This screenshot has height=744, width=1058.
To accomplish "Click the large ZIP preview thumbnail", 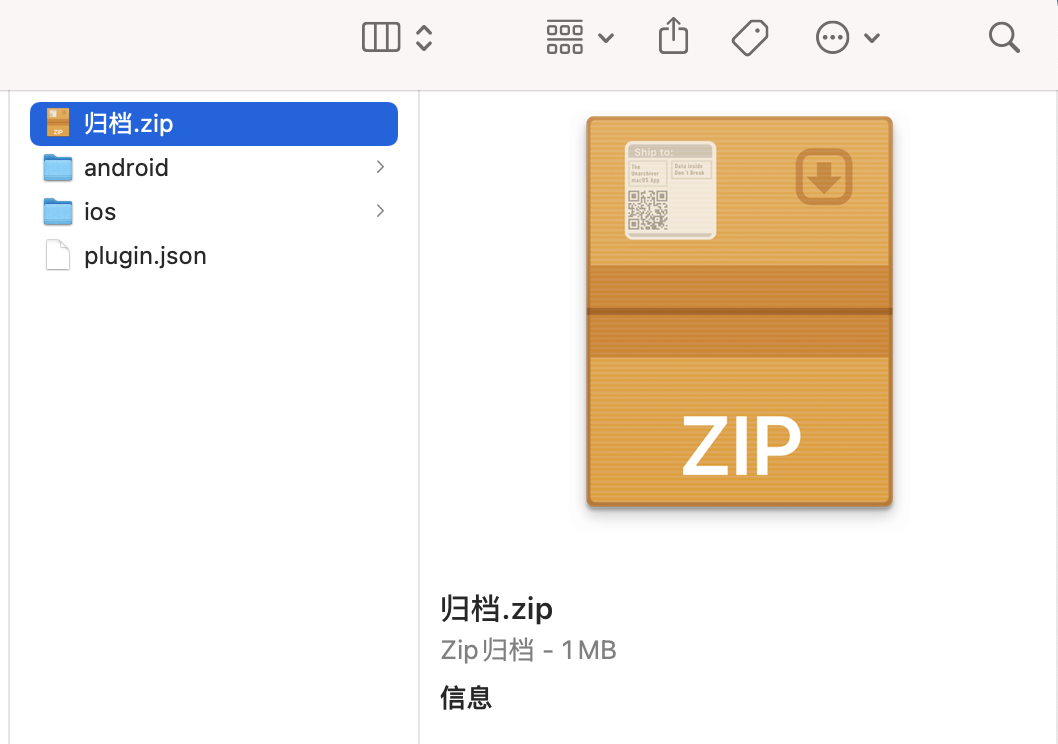I will point(740,312).
